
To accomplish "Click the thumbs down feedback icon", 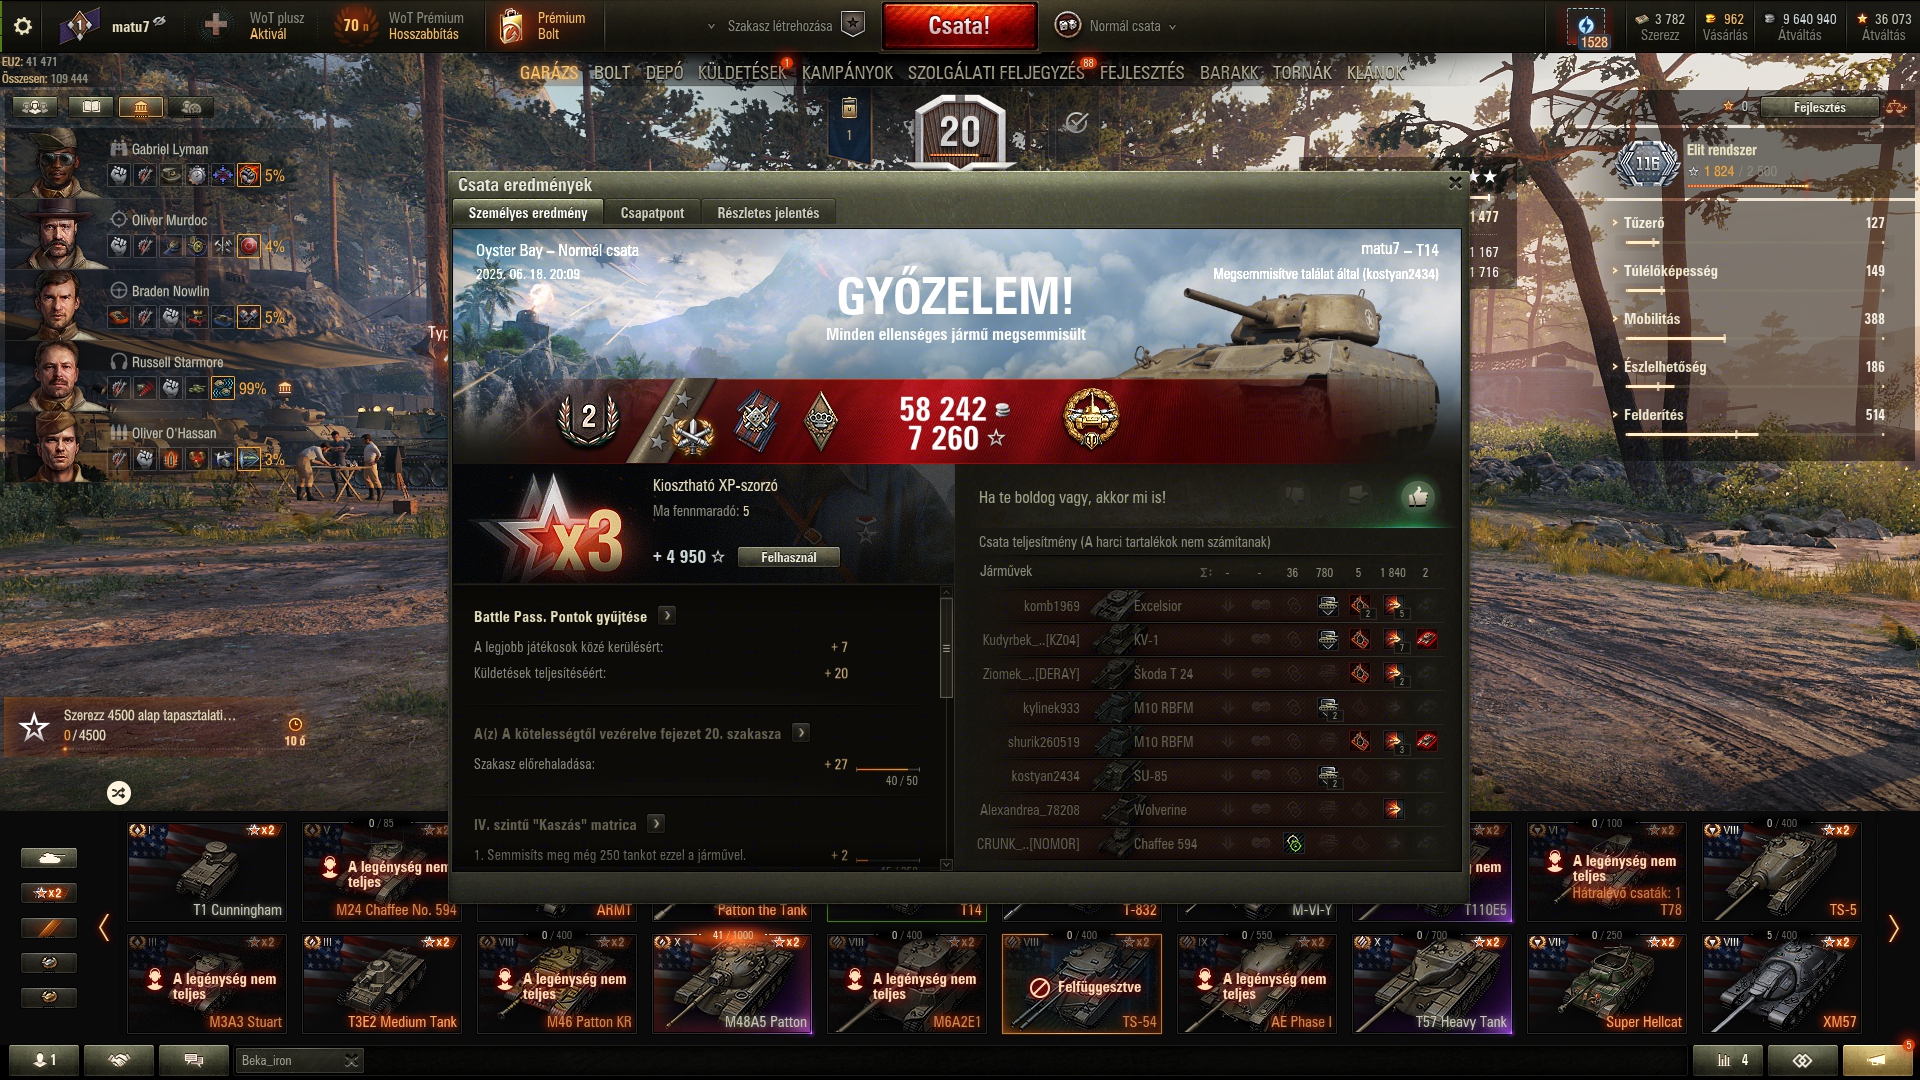I will coord(1296,495).
